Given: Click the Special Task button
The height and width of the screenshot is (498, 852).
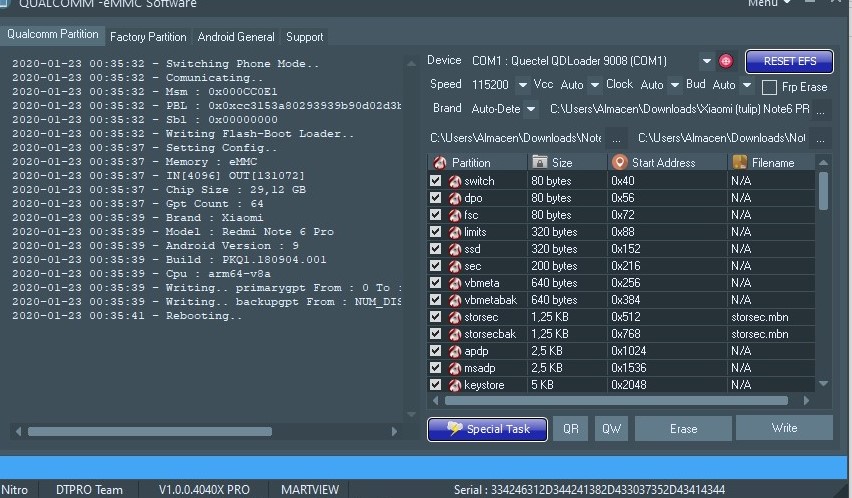Looking at the screenshot, I should click(487, 429).
